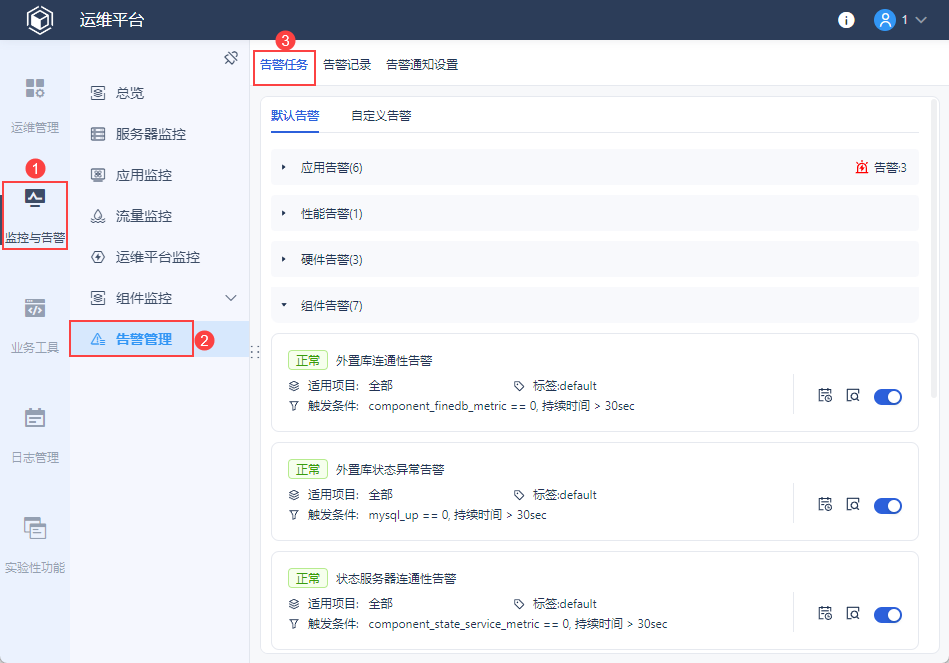
Task: Open 运维平台监控 menu item
Action: coord(159,257)
